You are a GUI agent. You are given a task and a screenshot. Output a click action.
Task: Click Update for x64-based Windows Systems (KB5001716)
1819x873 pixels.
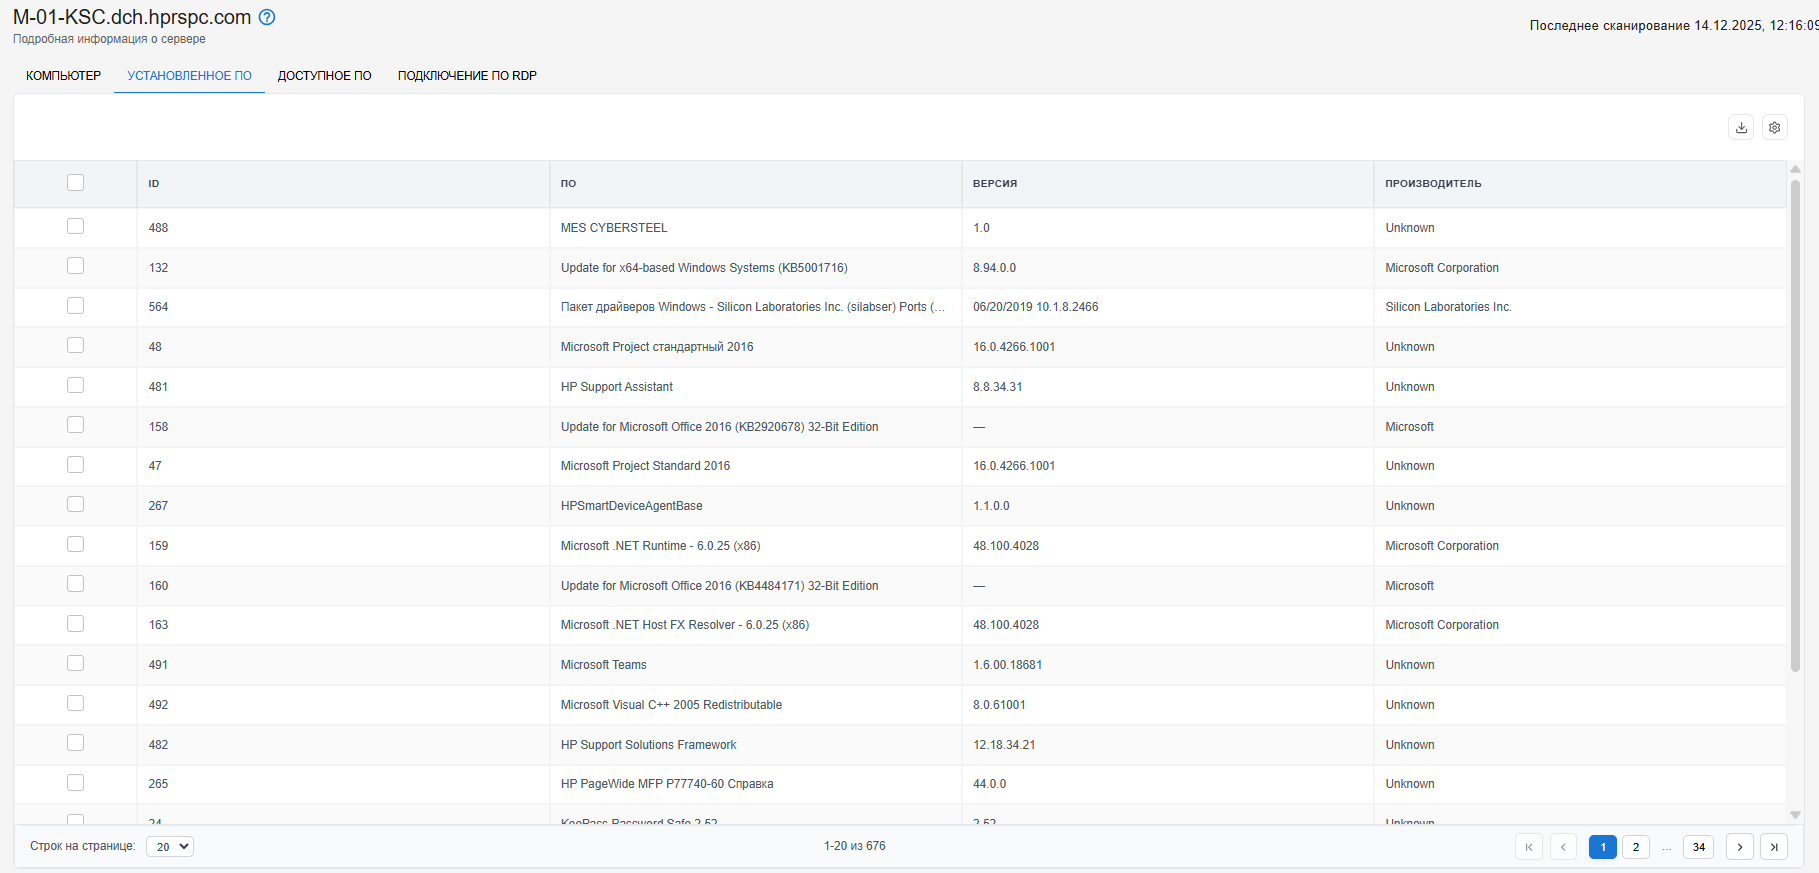[x=704, y=268]
